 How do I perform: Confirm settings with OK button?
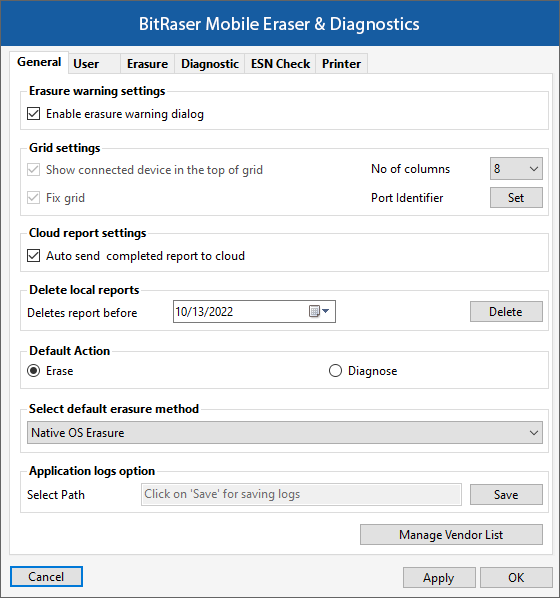click(x=516, y=578)
